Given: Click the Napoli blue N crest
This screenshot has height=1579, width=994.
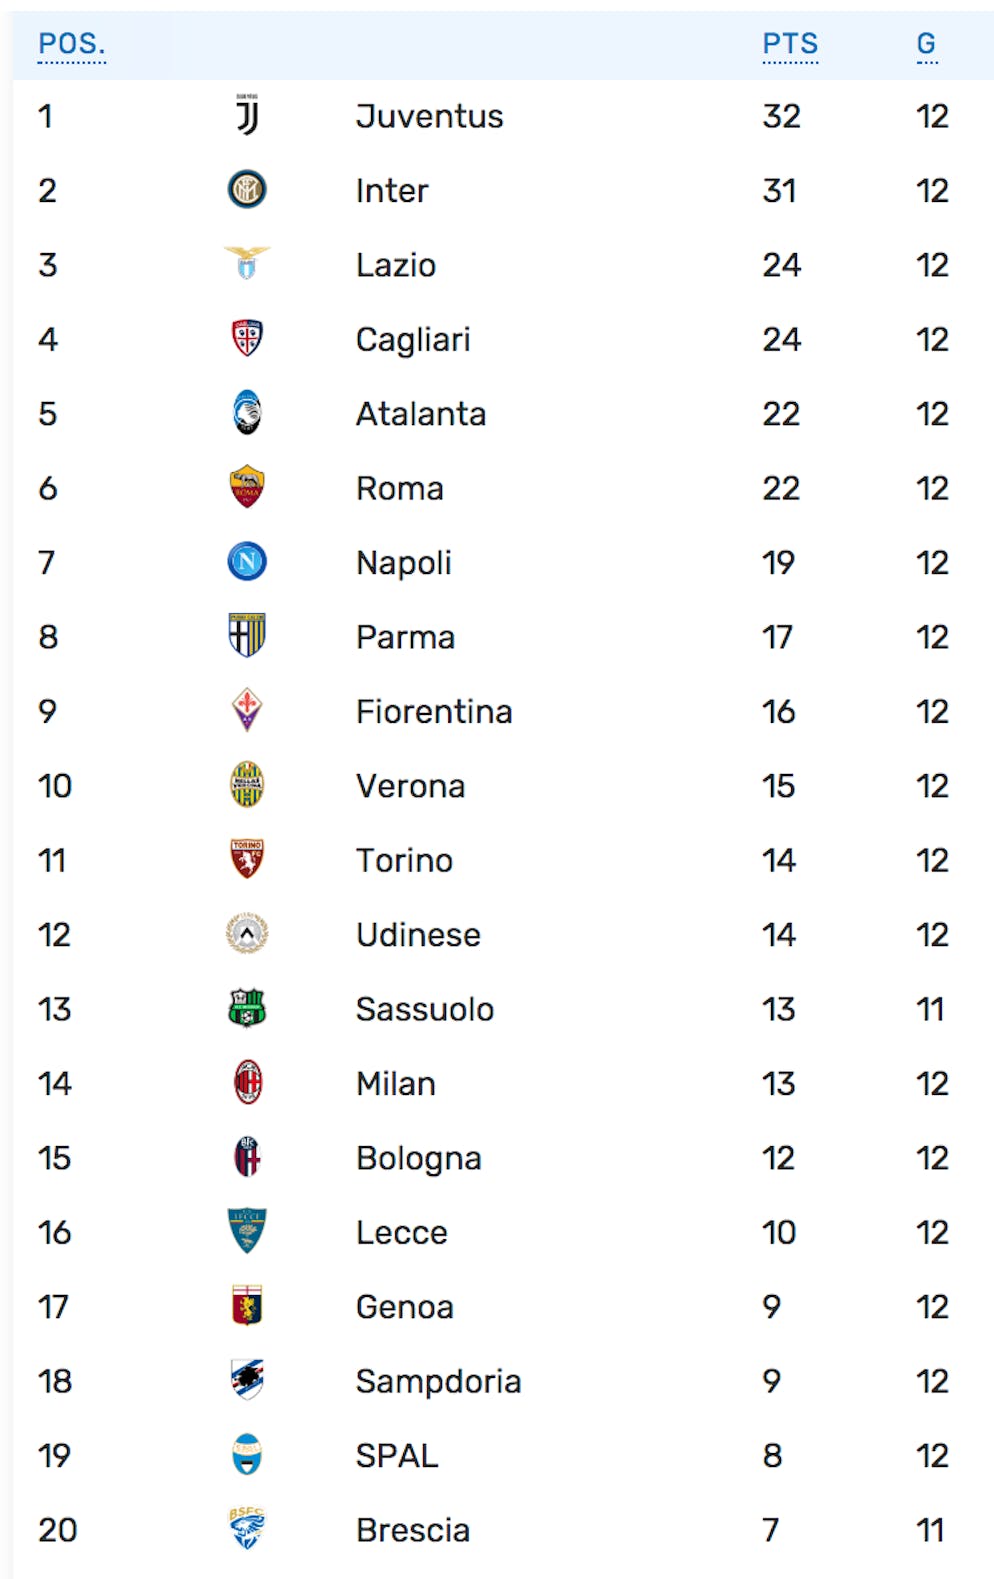Looking at the screenshot, I should click(x=247, y=562).
